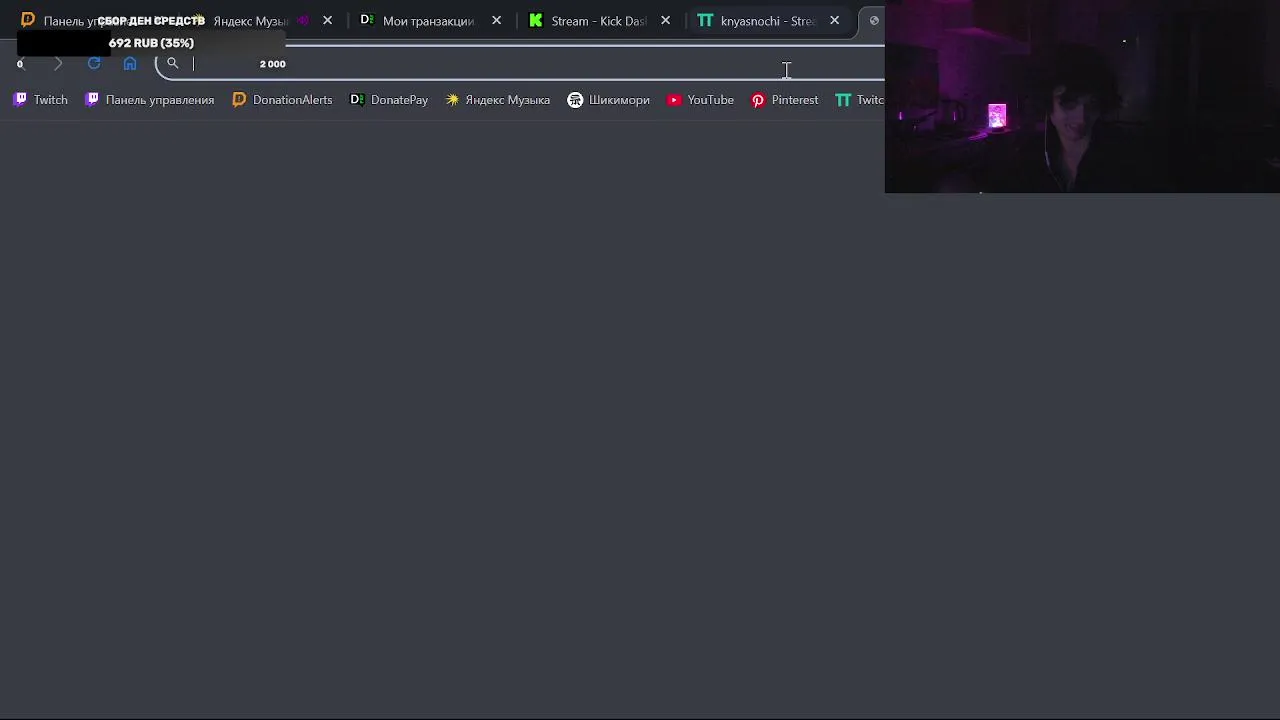
Task: Close the knyasnochi tab
Action: (834, 21)
